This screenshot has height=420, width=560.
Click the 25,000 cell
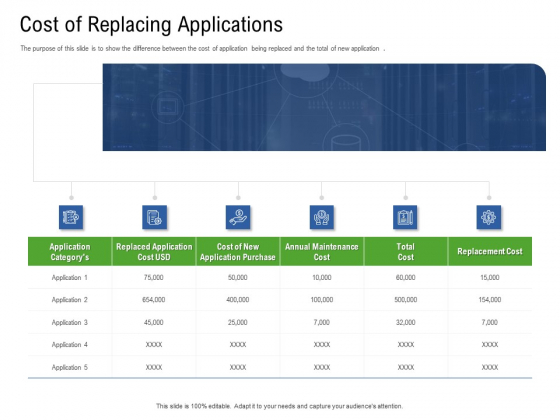[x=238, y=322]
